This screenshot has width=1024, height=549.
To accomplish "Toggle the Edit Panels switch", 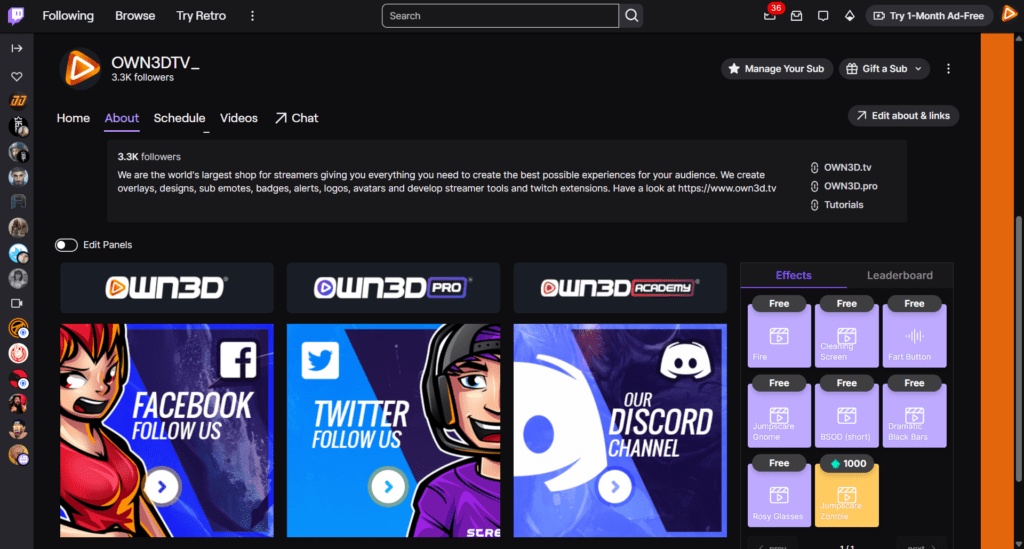I will (67, 245).
